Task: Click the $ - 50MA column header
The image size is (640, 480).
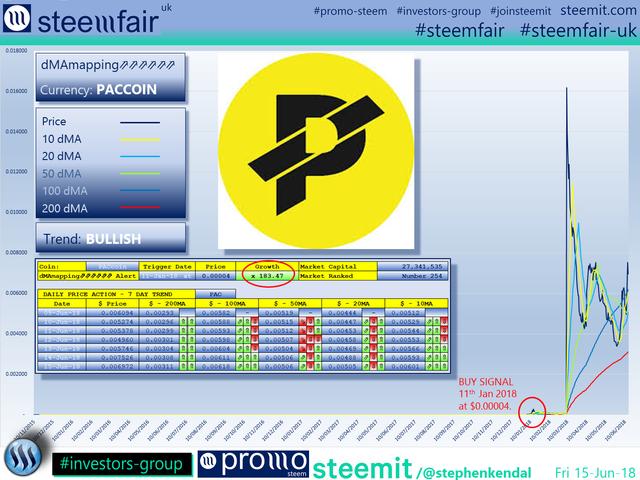Action: [x=290, y=303]
